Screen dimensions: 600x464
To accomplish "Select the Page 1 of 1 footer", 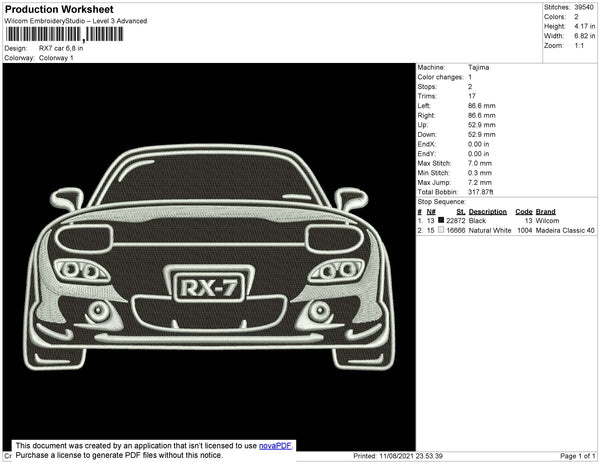I will (x=577, y=456).
